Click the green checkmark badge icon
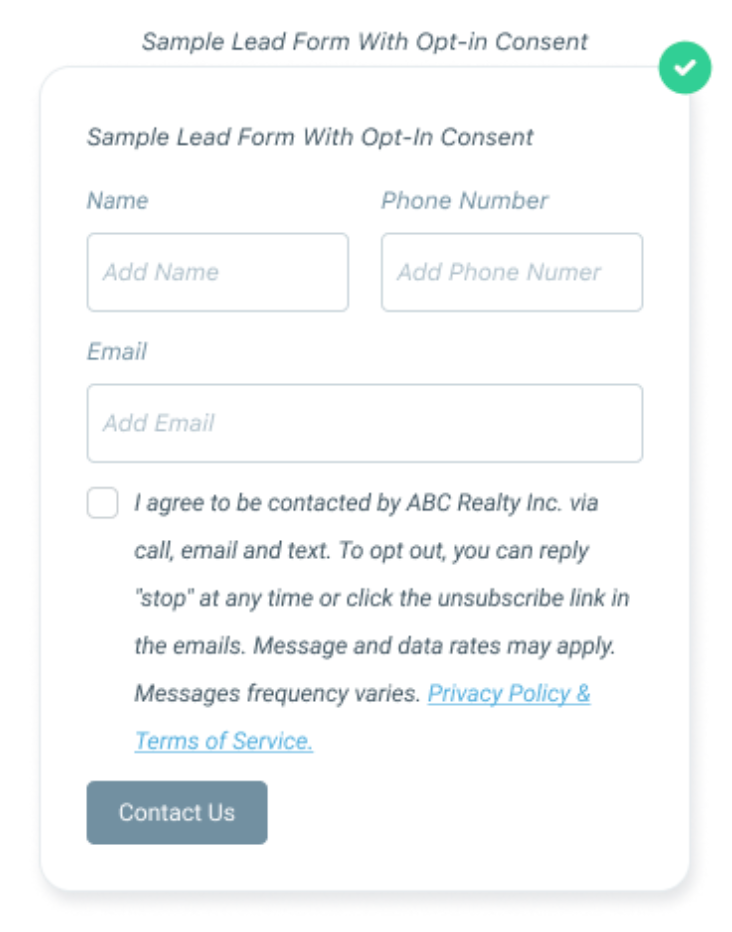This screenshot has width=732, height=932. (684, 68)
